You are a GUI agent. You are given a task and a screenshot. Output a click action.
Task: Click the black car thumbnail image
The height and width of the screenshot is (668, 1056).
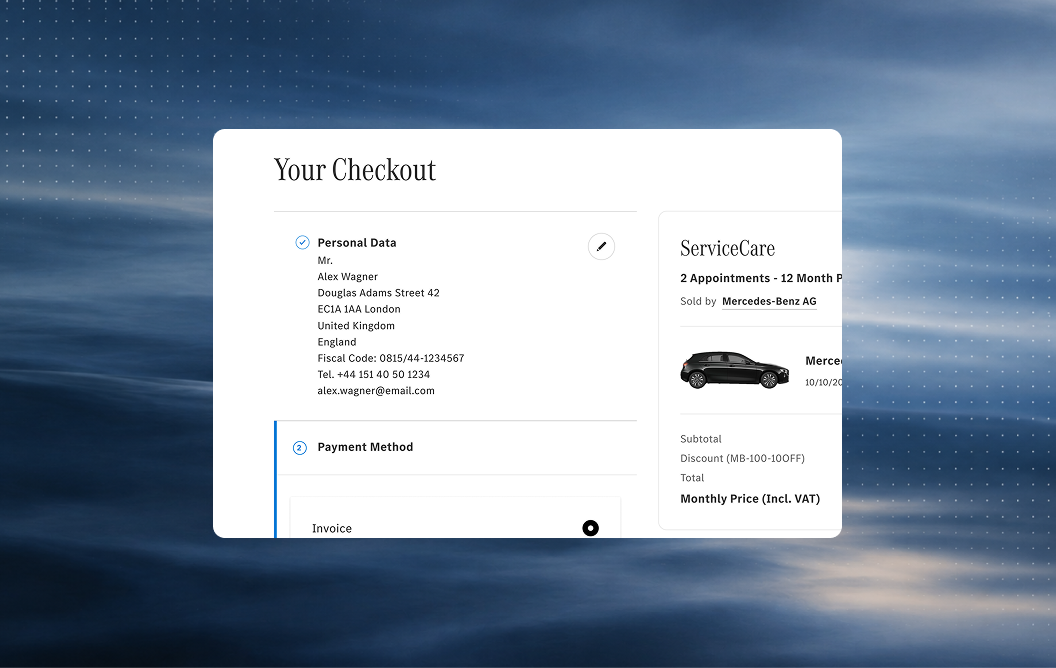pyautogui.click(x=734, y=370)
